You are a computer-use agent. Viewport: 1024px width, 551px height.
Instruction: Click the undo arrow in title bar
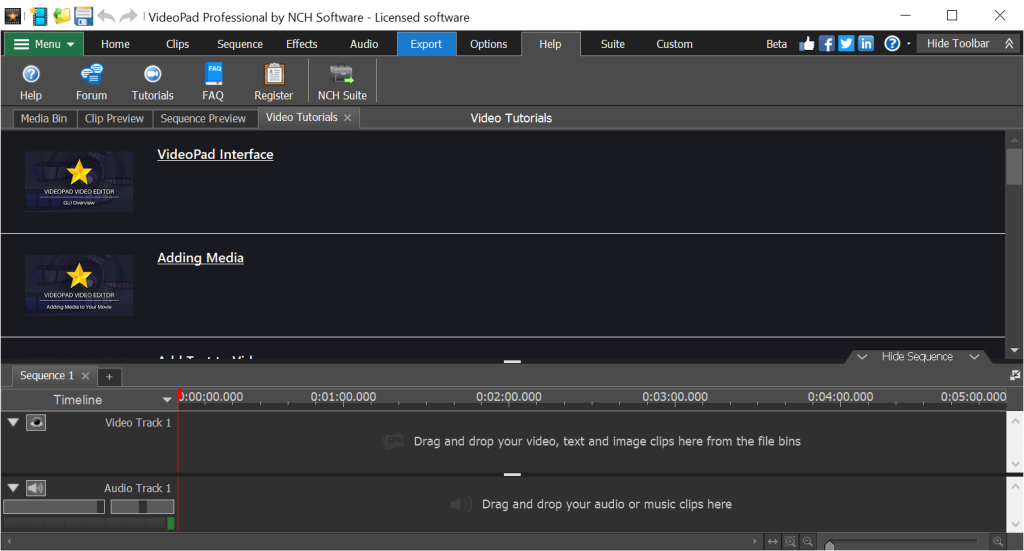pos(106,16)
